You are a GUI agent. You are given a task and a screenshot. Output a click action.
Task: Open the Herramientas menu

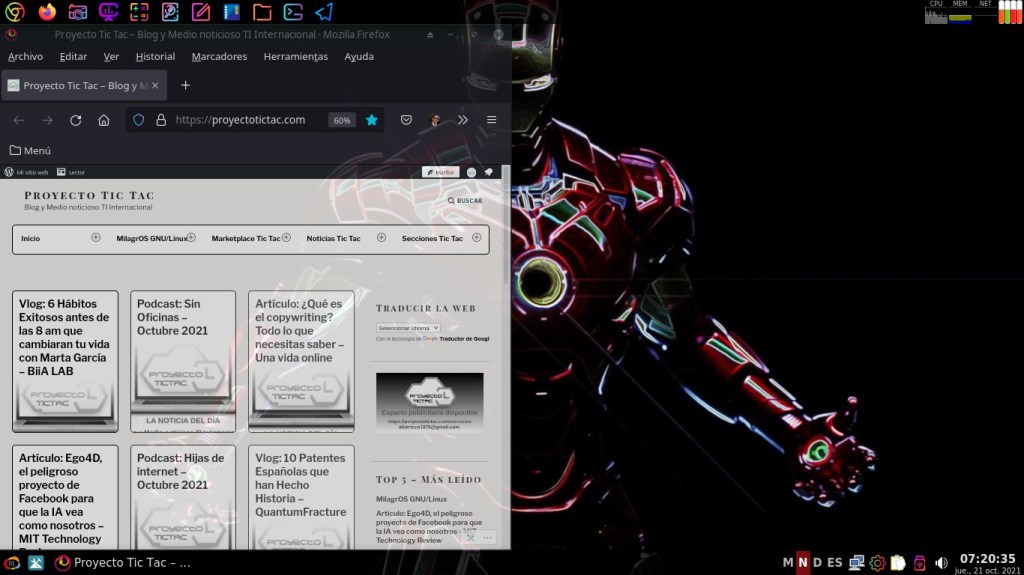(x=295, y=57)
